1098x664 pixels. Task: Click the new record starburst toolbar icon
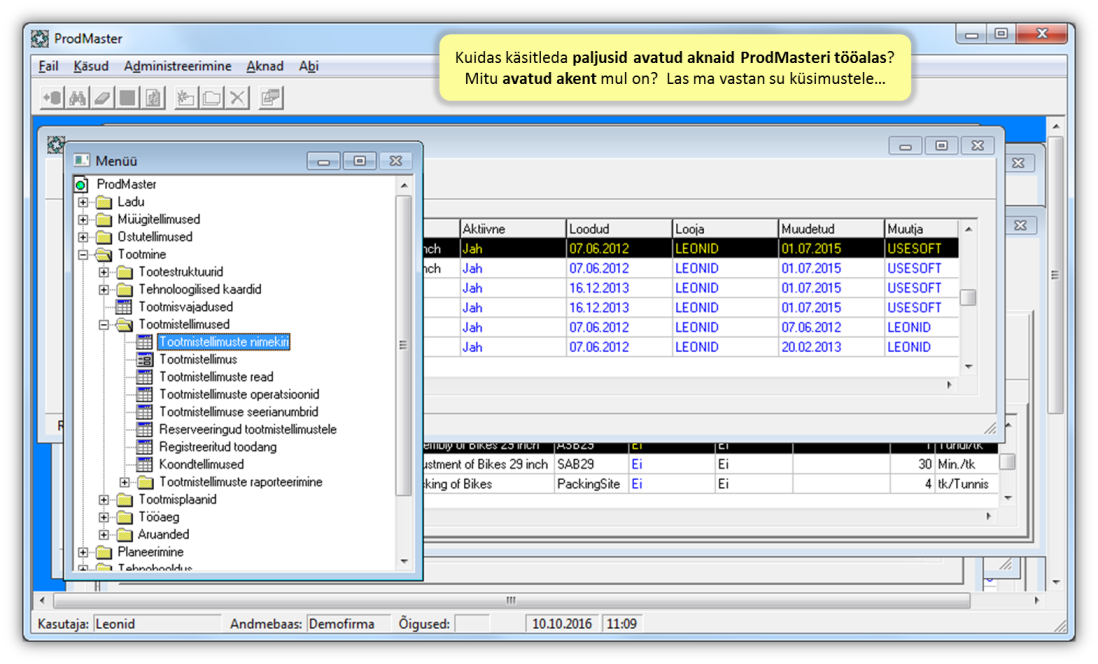[x=186, y=98]
